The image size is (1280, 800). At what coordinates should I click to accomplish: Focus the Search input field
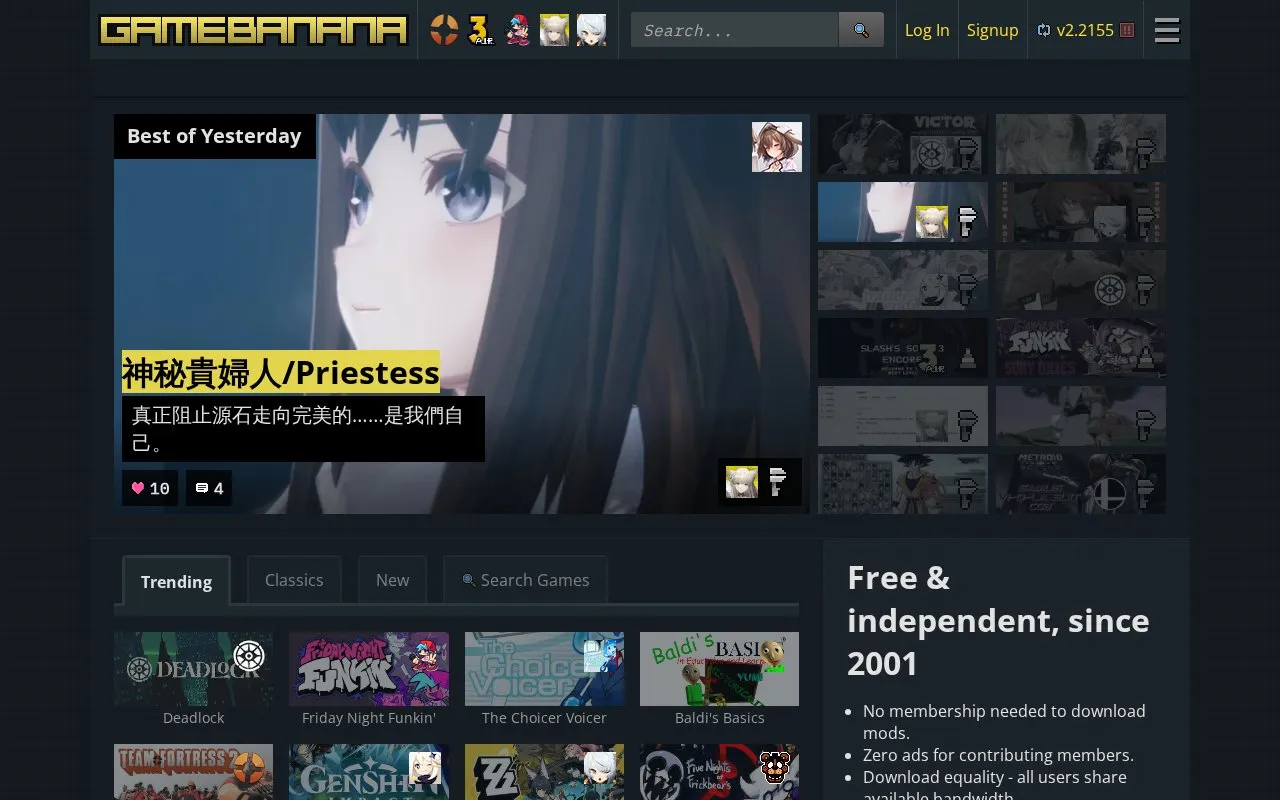coord(735,30)
